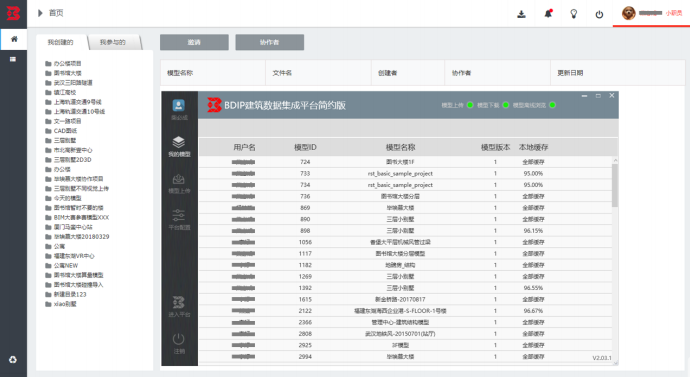Click the scrollbar up arrow in BDIP table
The image size is (690, 377).
pos(615,160)
